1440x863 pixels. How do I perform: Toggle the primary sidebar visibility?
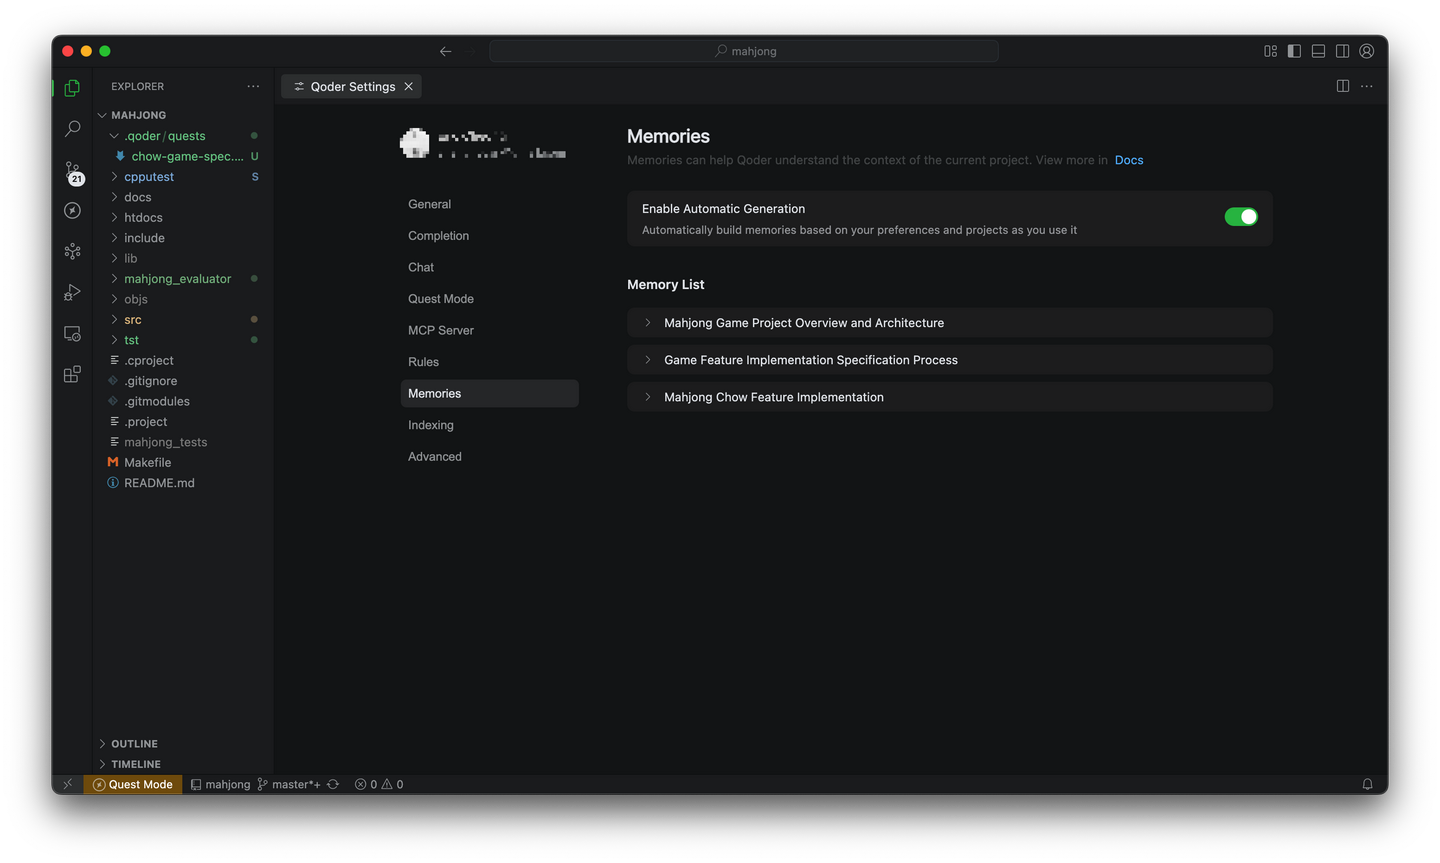tap(1294, 51)
